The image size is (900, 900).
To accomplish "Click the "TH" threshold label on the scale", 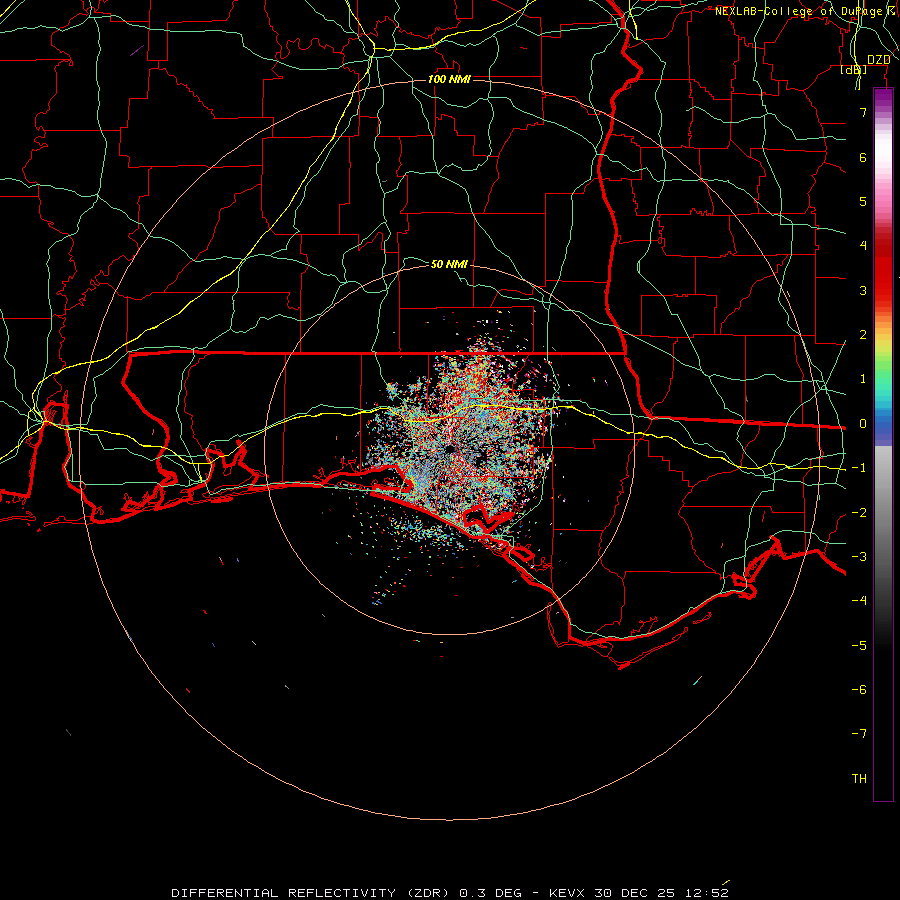I will pos(859,779).
